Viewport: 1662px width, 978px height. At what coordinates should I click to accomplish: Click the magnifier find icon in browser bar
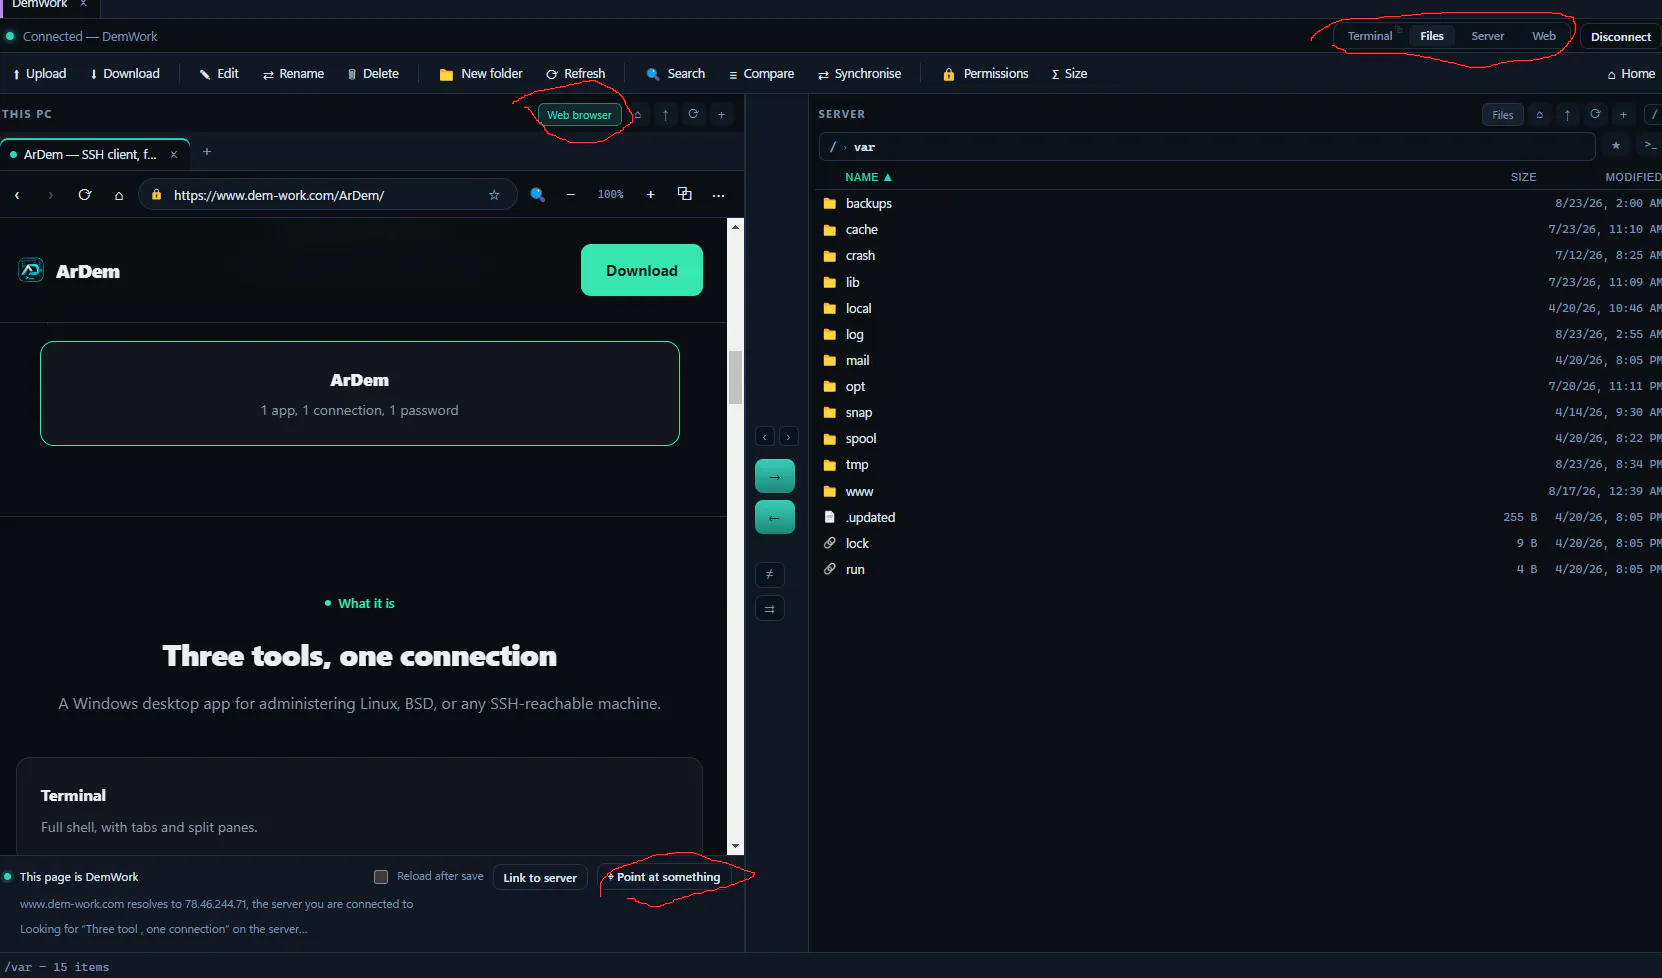pos(537,195)
